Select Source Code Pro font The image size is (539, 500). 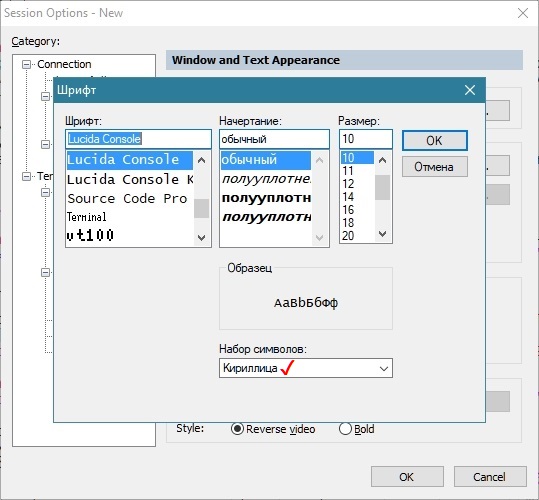[130, 199]
